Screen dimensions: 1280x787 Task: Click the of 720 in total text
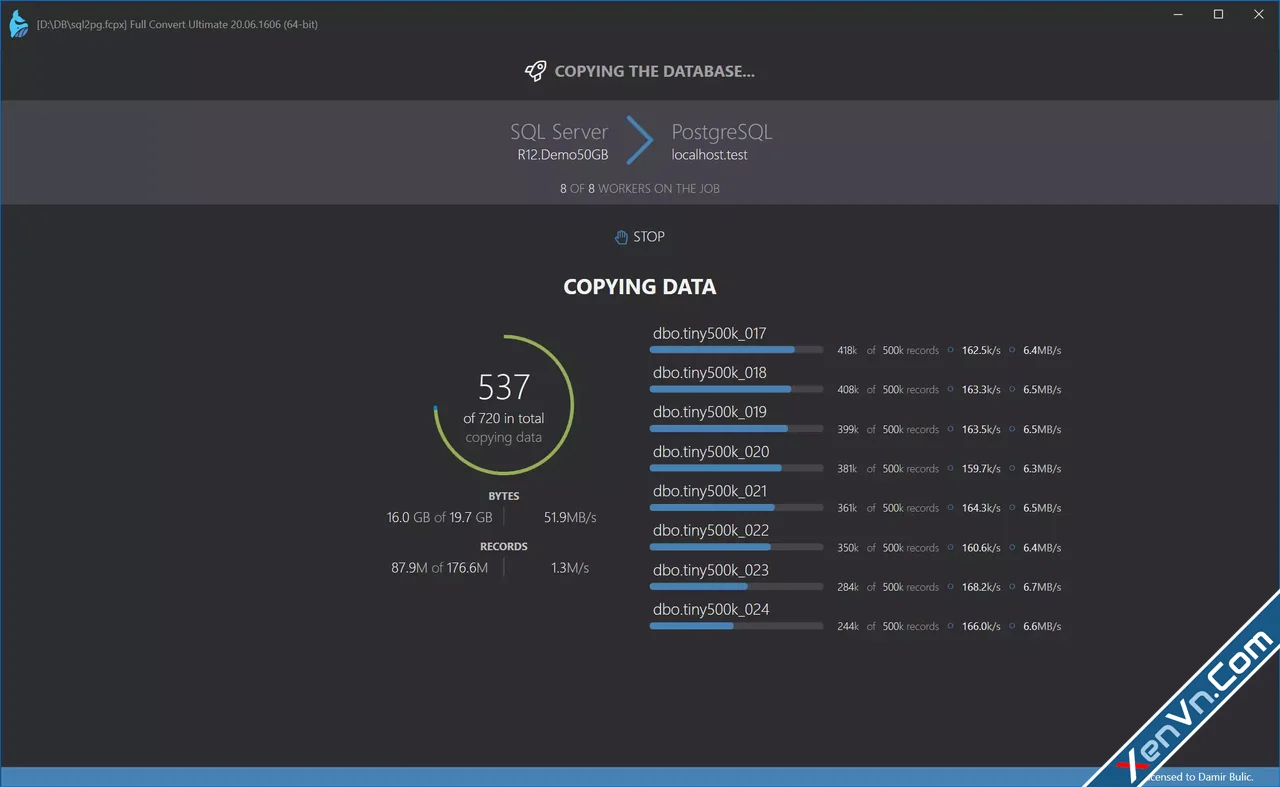point(504,418)
